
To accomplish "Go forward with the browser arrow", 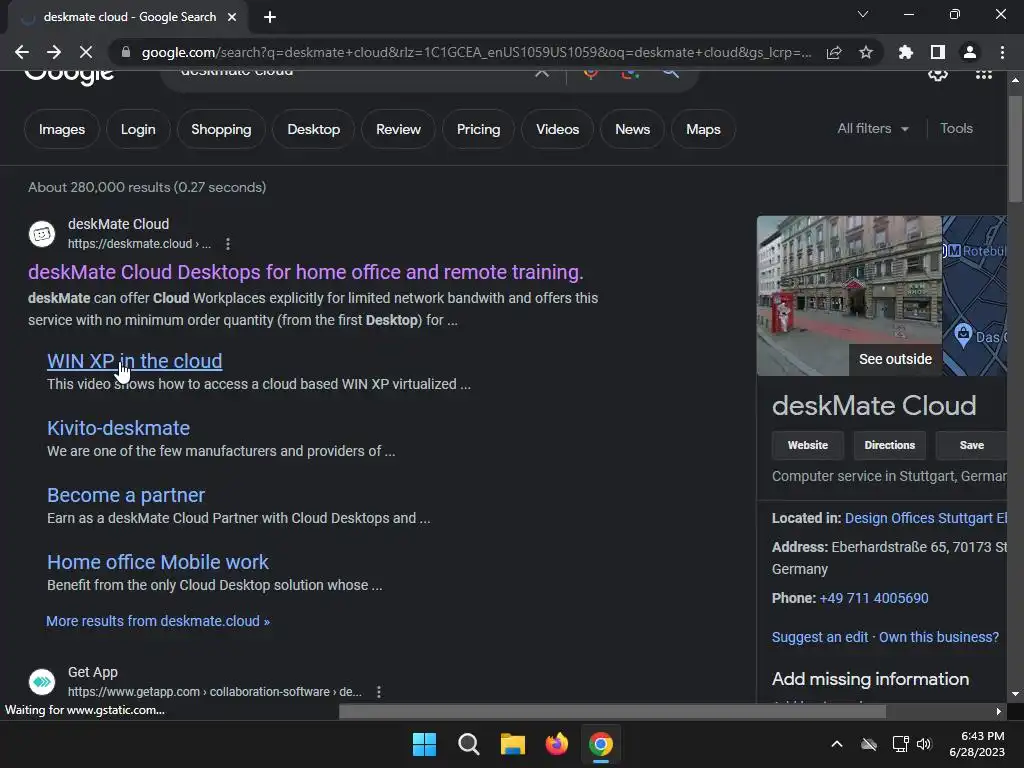I will coord(54,52).
